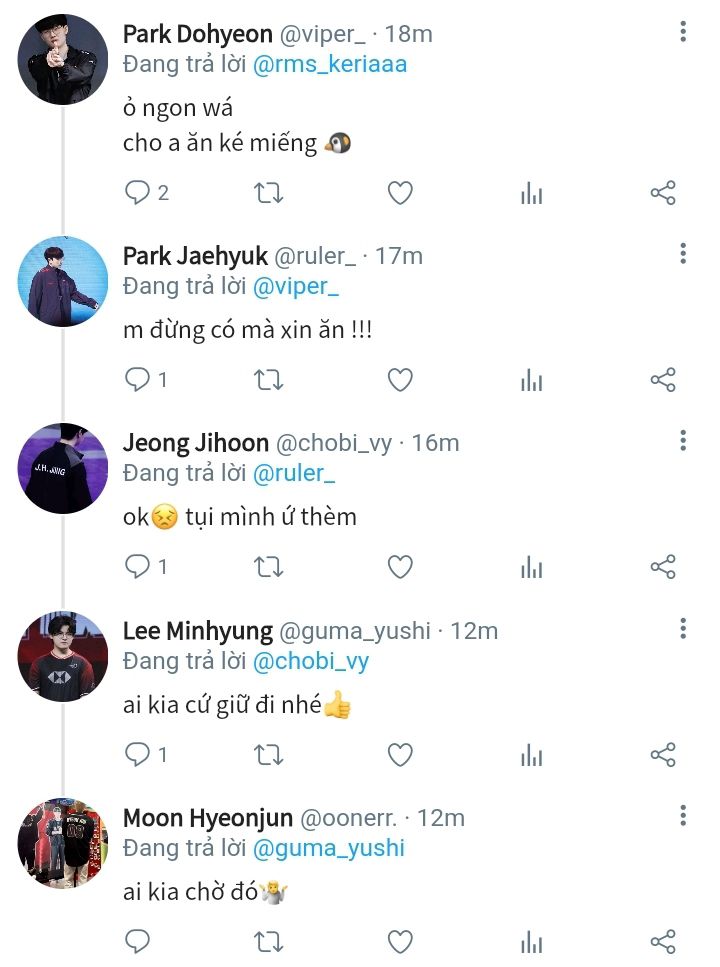Like Park Dohyeon's tweet

(x=400, y=193)
